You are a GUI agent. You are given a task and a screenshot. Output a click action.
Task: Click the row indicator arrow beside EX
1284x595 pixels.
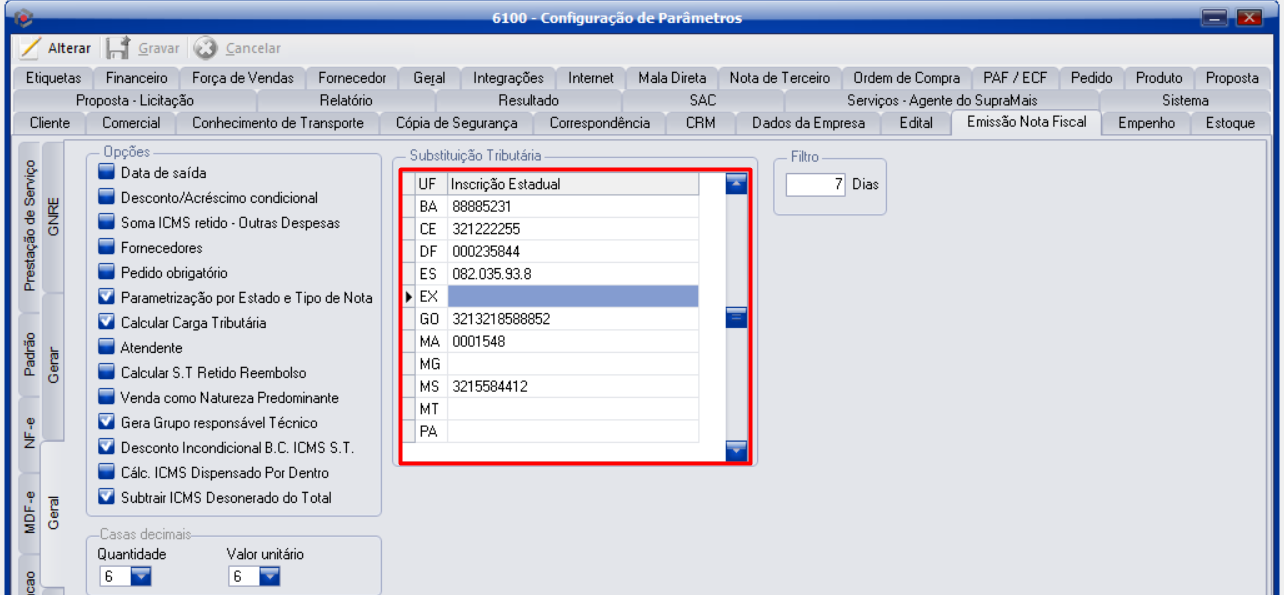pyautogui.click(x=409, y=297)
